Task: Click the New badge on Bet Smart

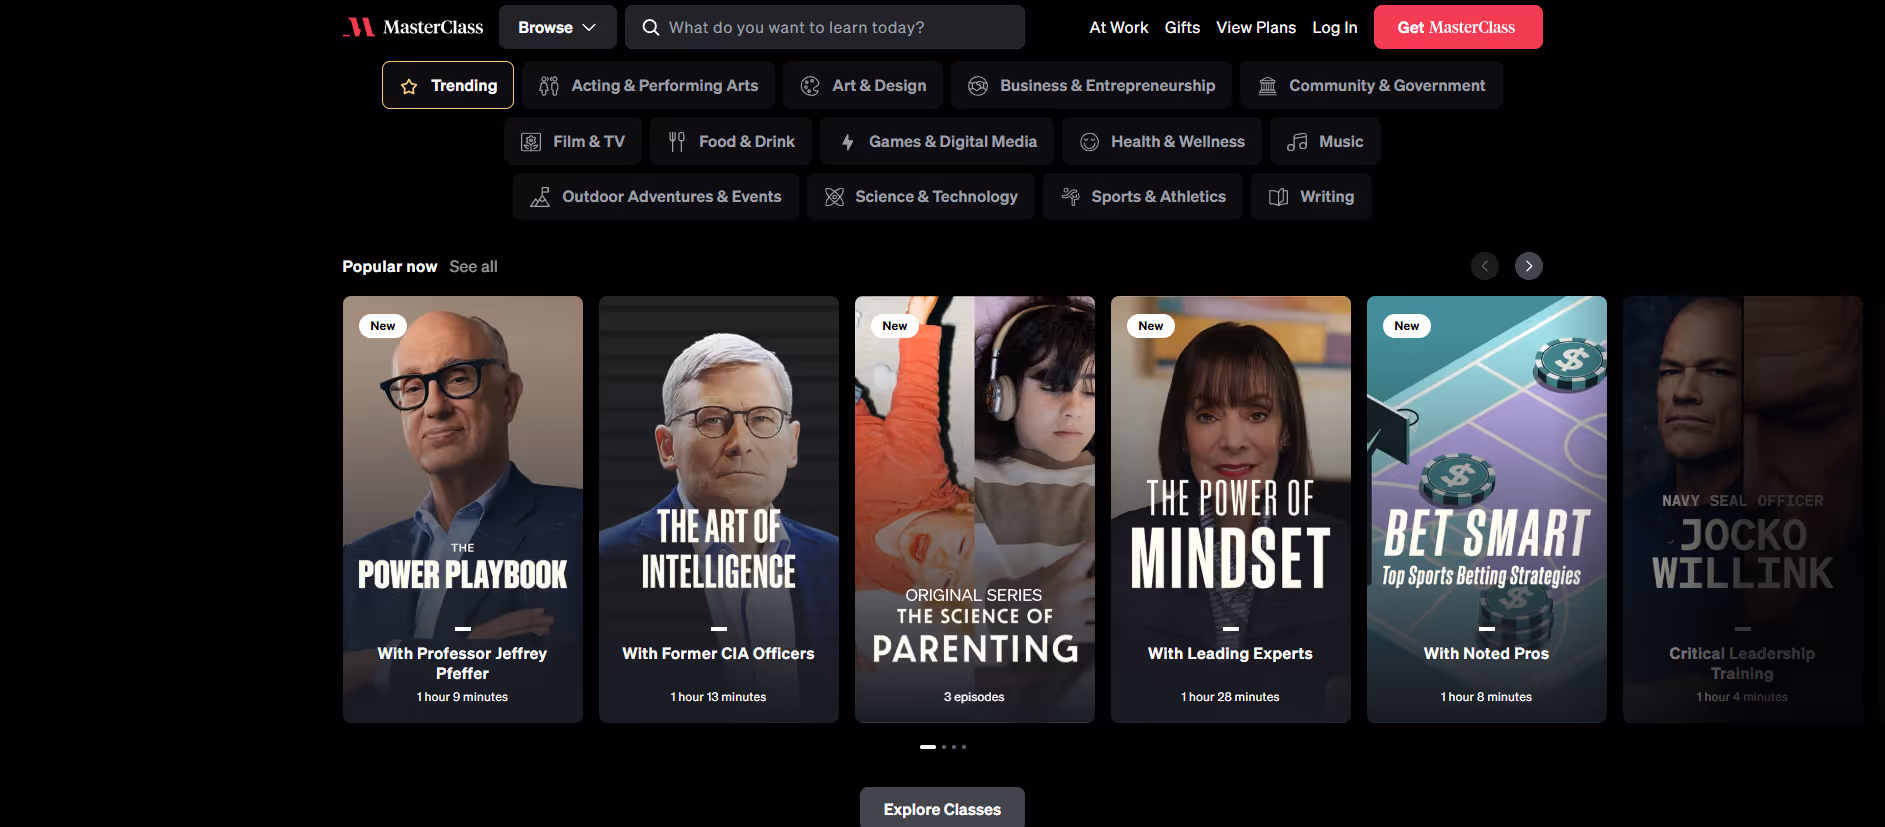Action: pos(1407,326)
